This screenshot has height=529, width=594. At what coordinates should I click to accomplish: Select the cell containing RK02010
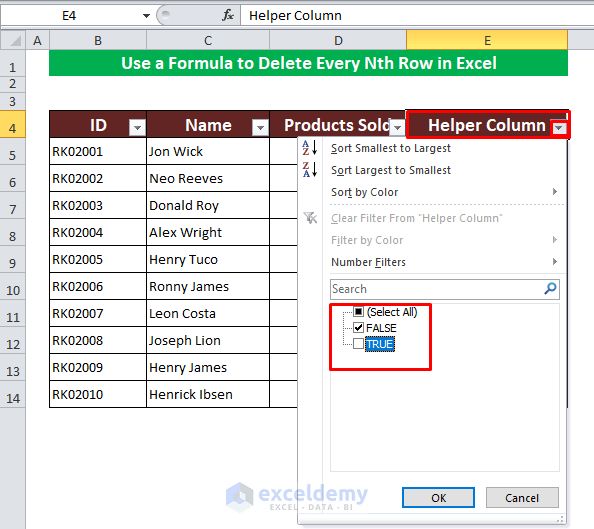pos(98,394)
